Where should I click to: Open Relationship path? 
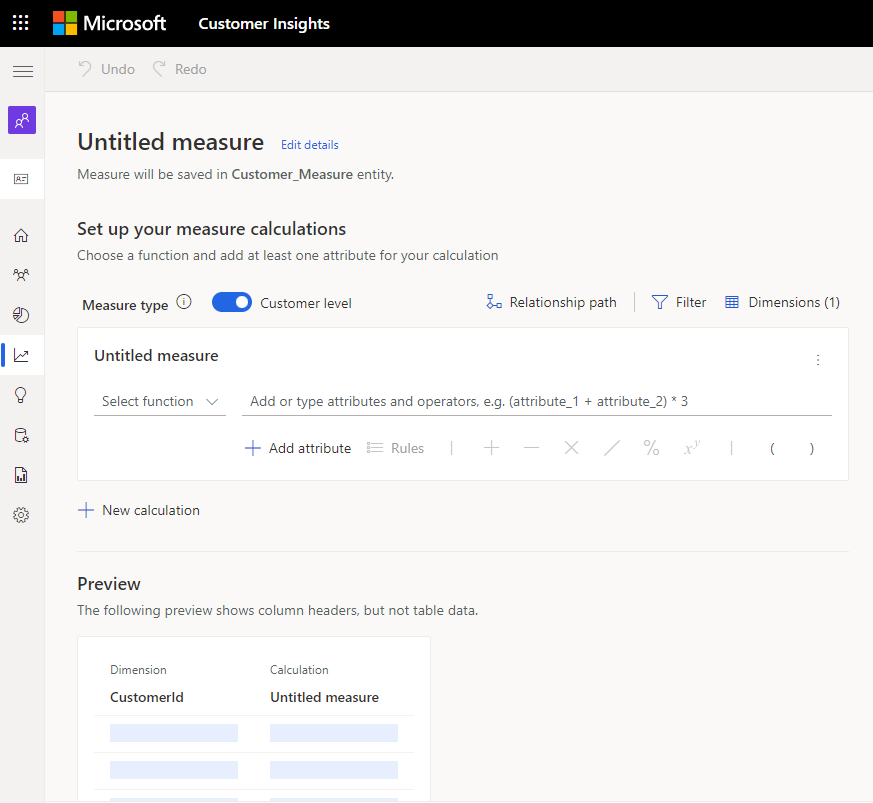551,302
